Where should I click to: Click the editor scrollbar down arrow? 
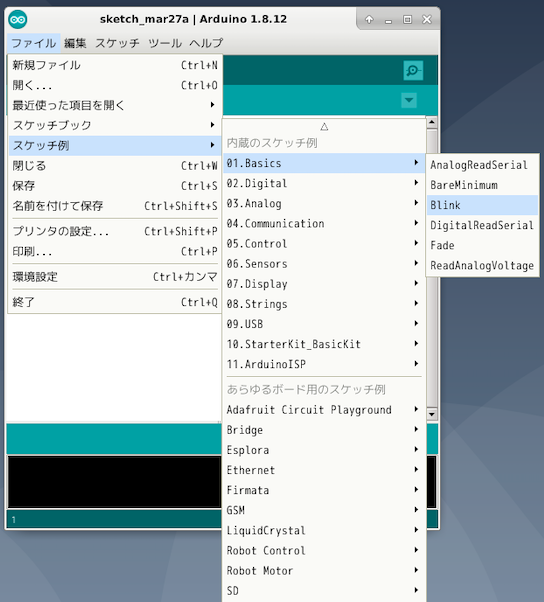tap(432, 414)
